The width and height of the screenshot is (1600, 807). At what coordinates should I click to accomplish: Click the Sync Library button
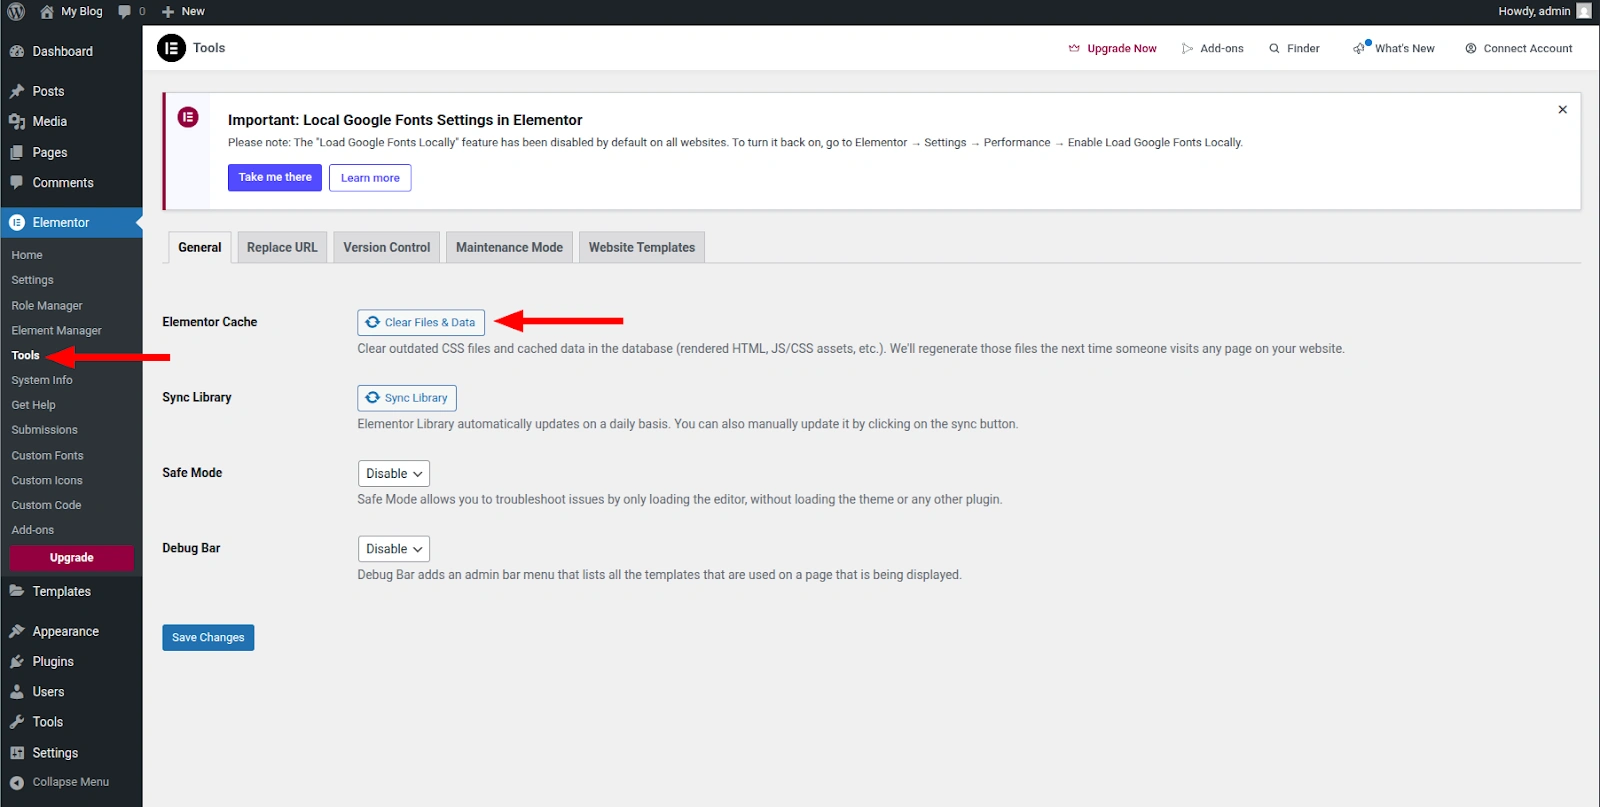click(407, 398)
